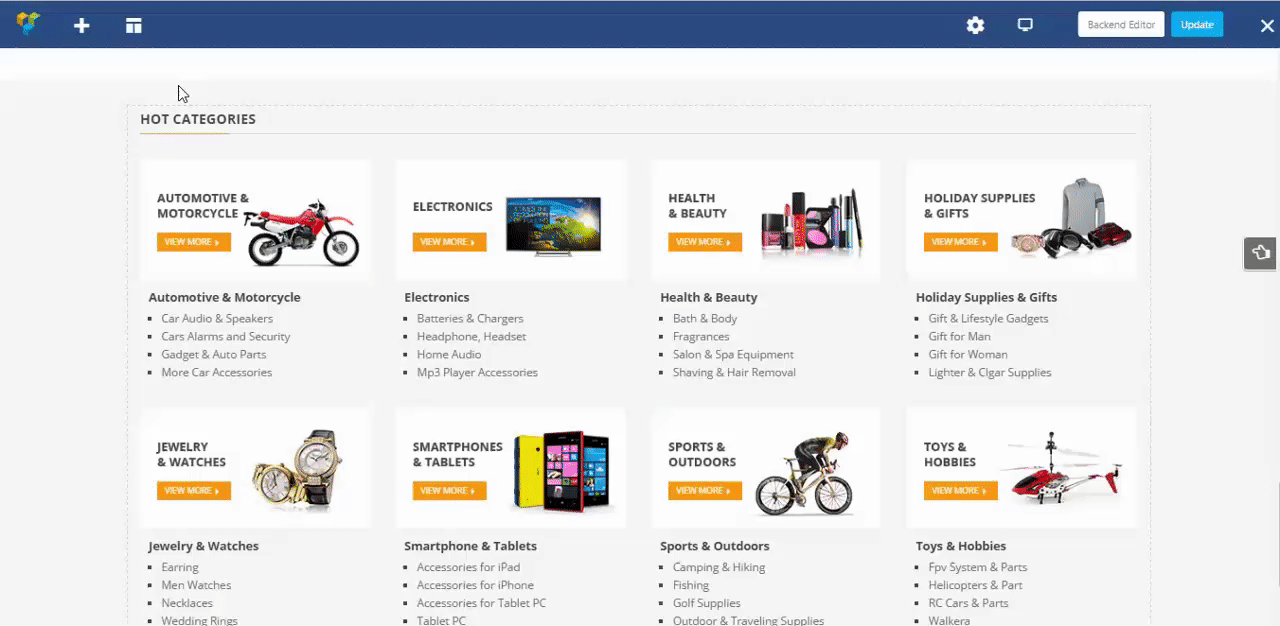Open page settings gear icon
Screen dimensions: 1280x626
point(975,25)
